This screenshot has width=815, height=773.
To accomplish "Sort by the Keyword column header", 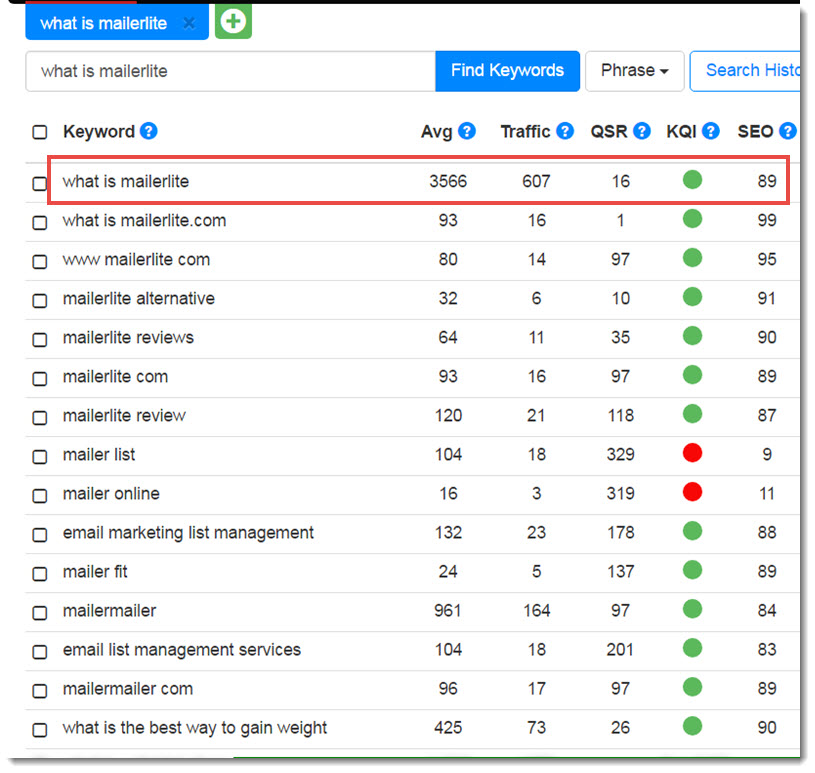I will (99, 132).
